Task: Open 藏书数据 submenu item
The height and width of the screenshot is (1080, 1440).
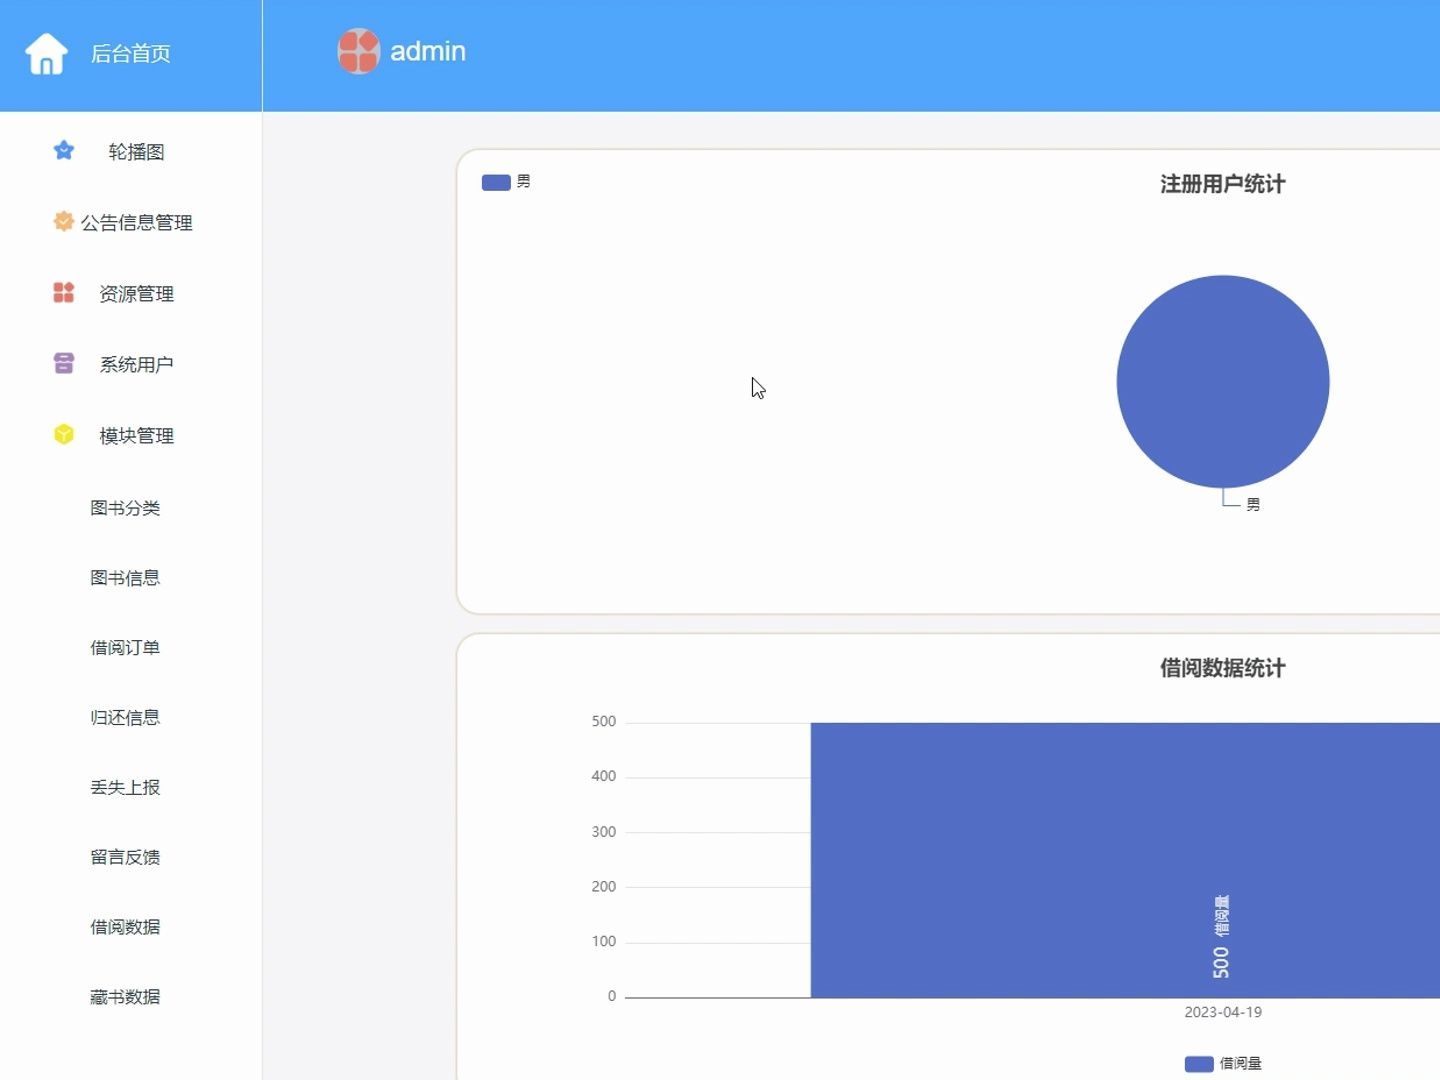Action: coord(125,997)
